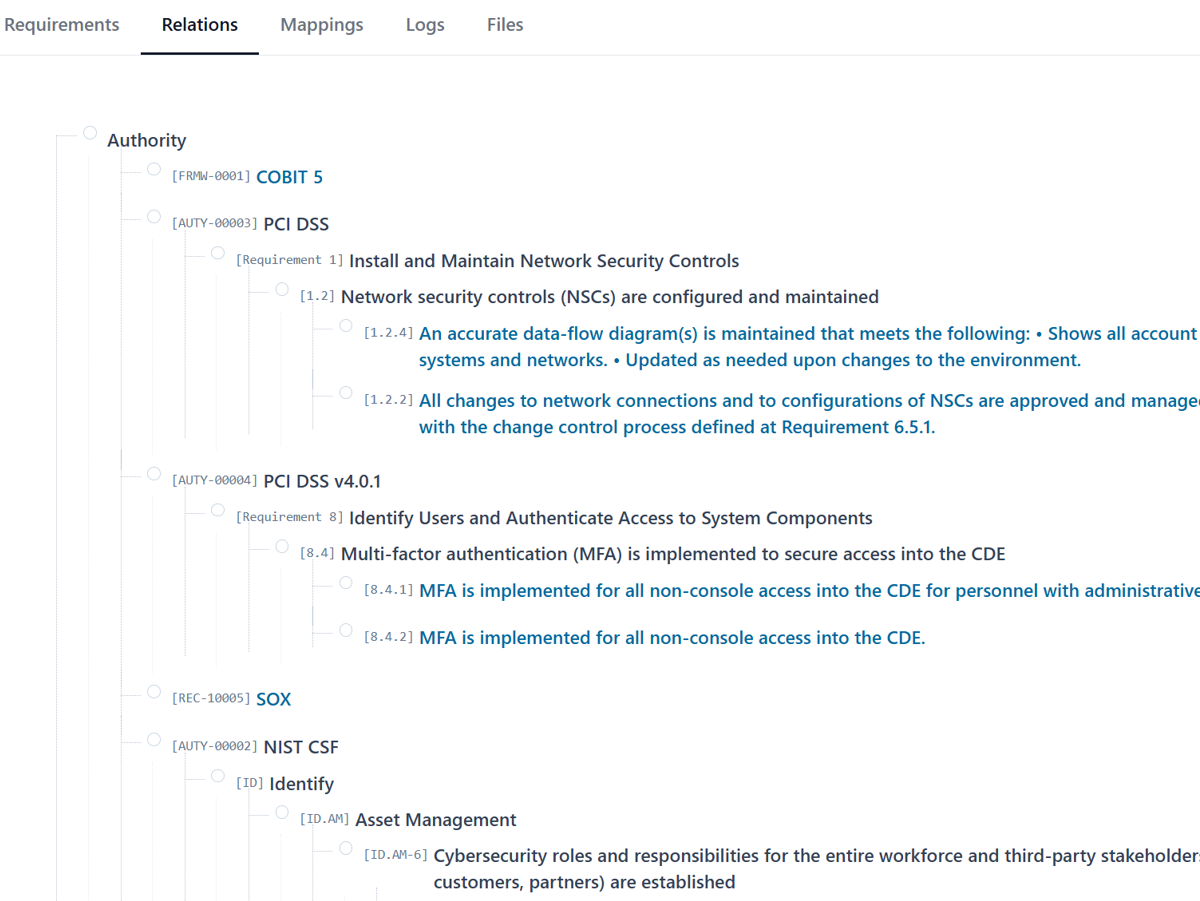The width and height of the screenshot is (1200, 901).
Task: Click circle node beside requirement 8.4.2
Action: click(346, 630)
